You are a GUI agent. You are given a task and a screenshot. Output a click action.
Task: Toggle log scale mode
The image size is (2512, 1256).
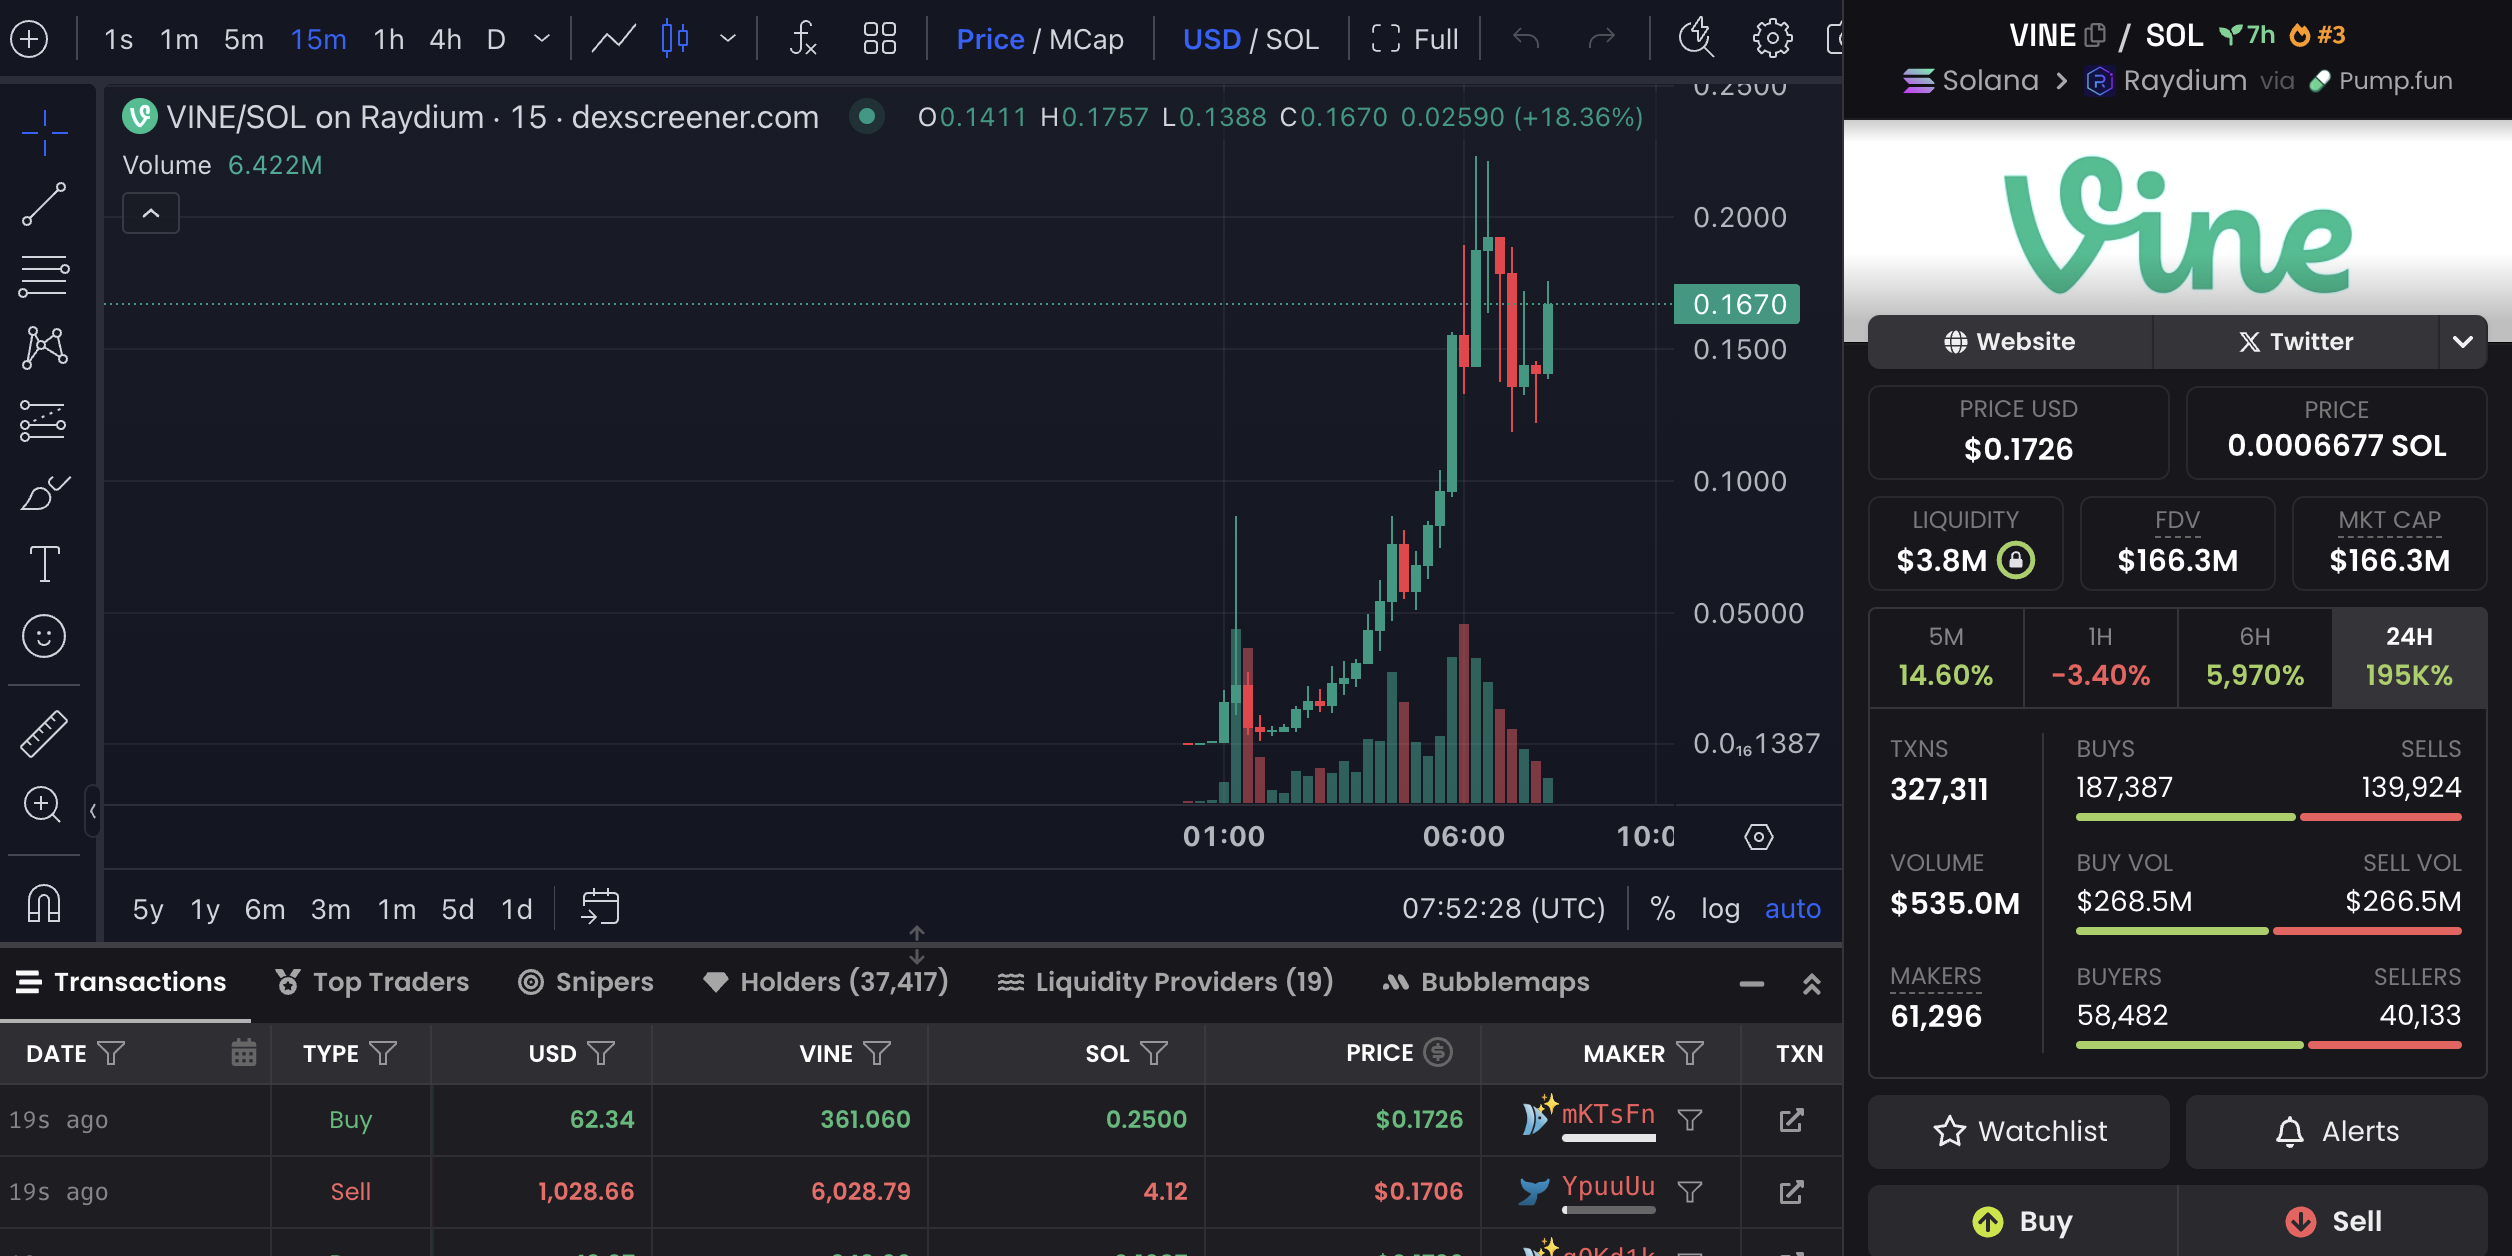point(1720,908)
